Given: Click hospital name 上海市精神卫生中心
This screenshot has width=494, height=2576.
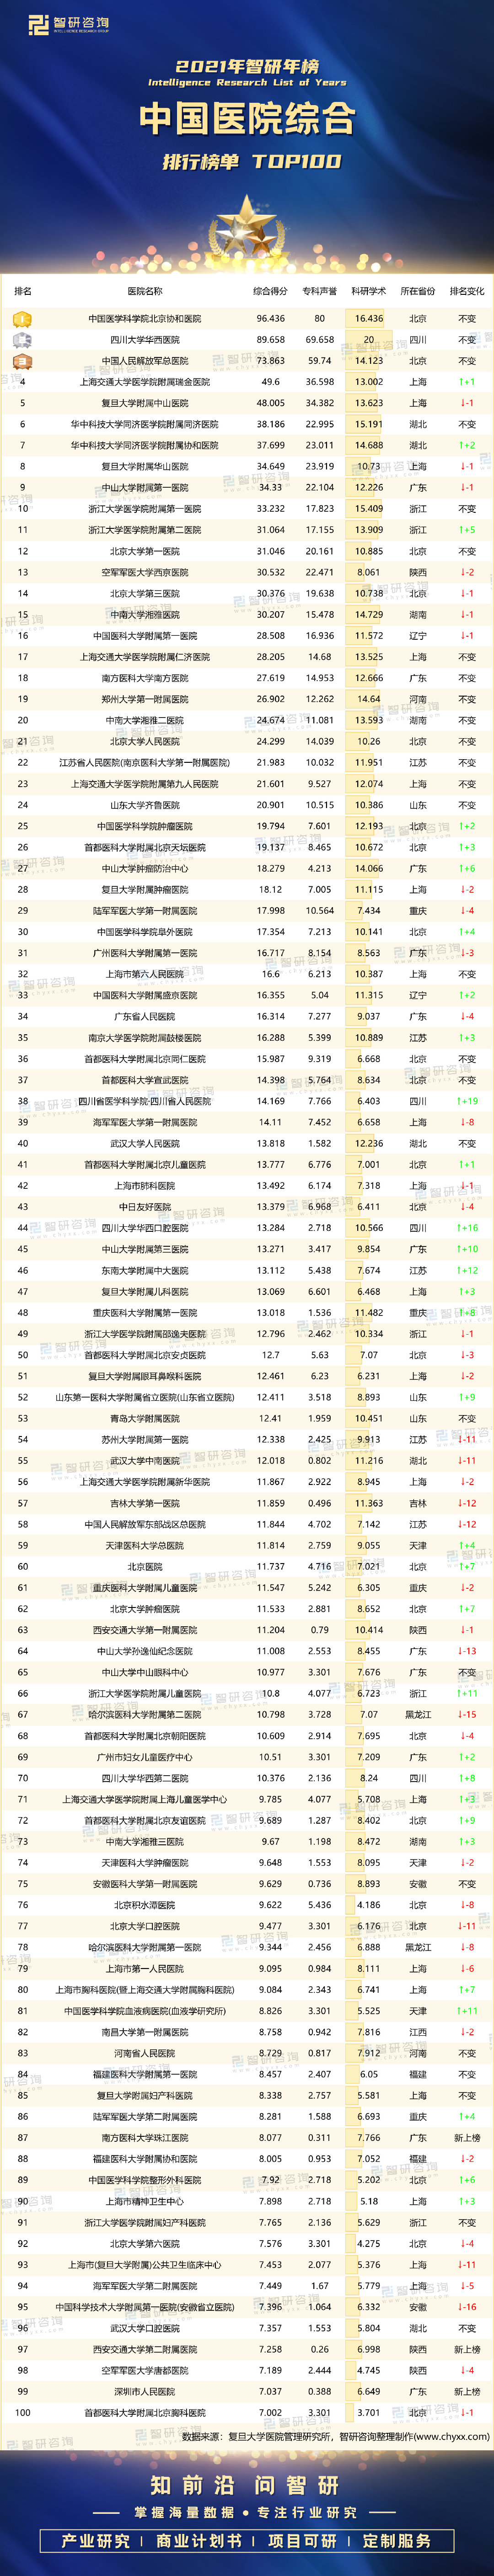Looking at the screenshot, I should tap(145, 2201).
